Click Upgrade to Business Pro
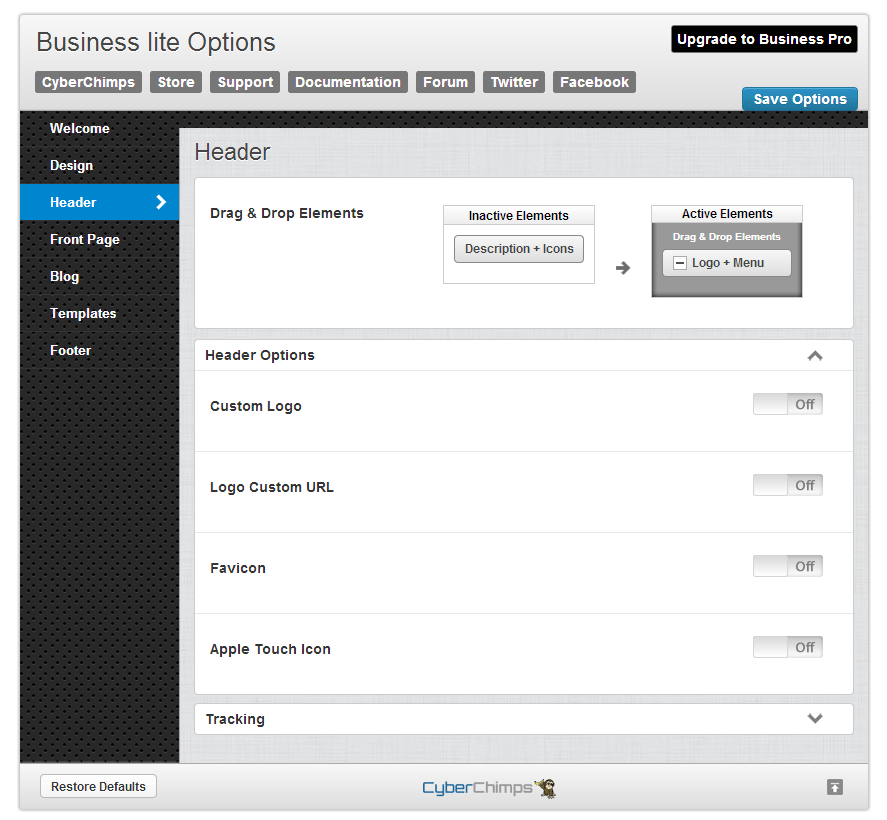This screenshot has height=820, width=887. click(764, 39)
